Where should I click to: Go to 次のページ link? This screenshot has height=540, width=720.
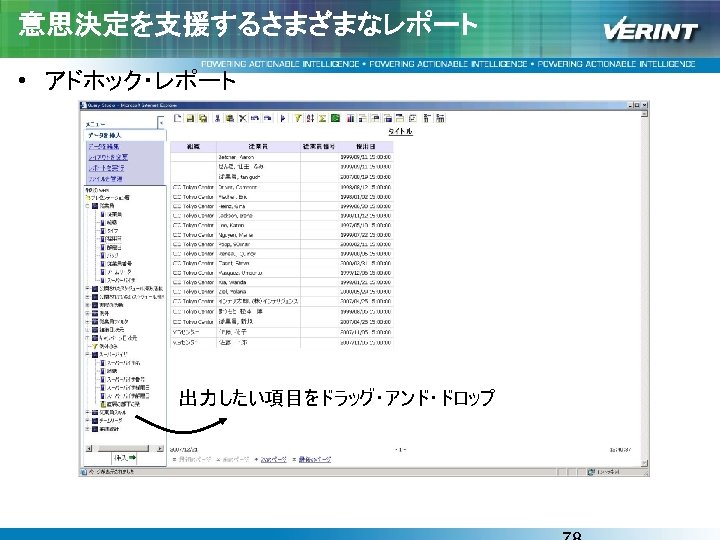tap(273, 459)
